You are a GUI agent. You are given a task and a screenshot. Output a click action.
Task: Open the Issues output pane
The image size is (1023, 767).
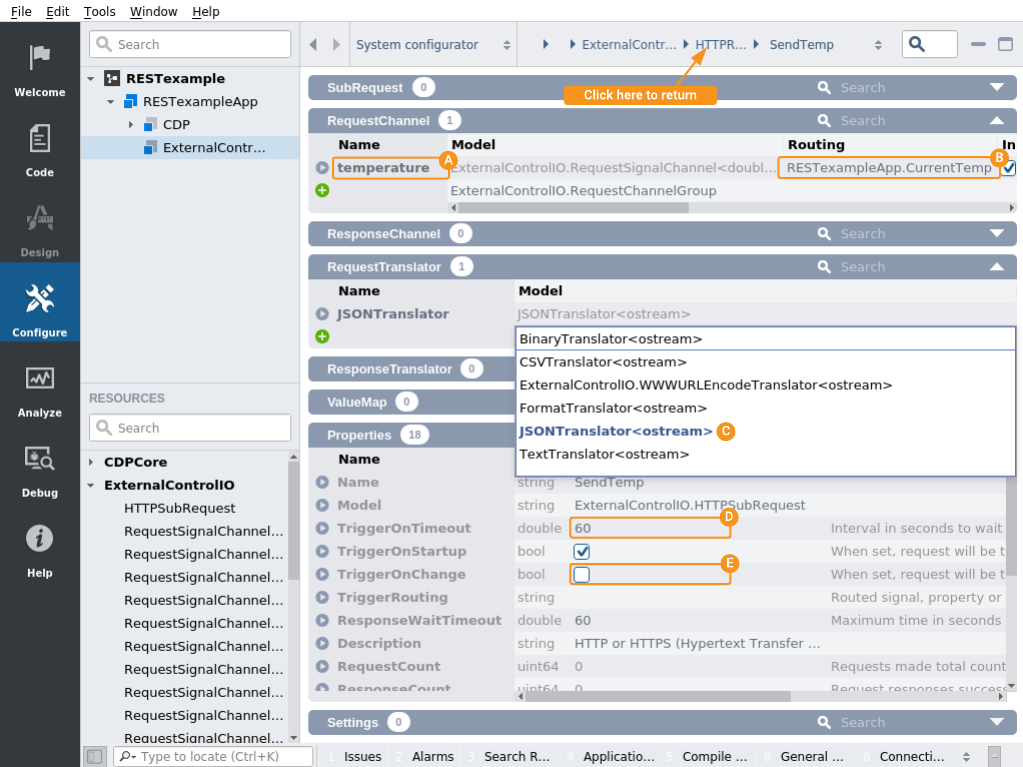pos(362,756)
